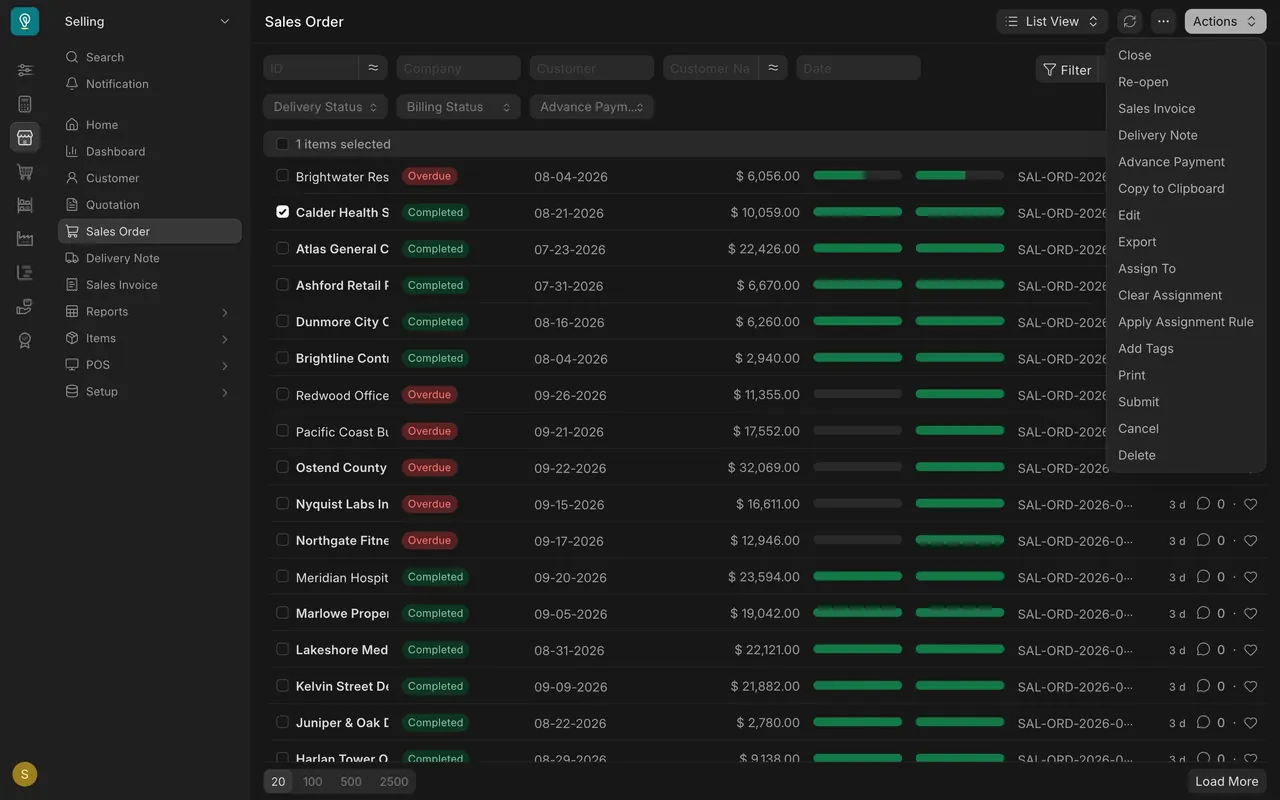The width and height of the screenshot is (1280, 800).
Task: Focus the Date filter input field
Action: click(858, 68)
